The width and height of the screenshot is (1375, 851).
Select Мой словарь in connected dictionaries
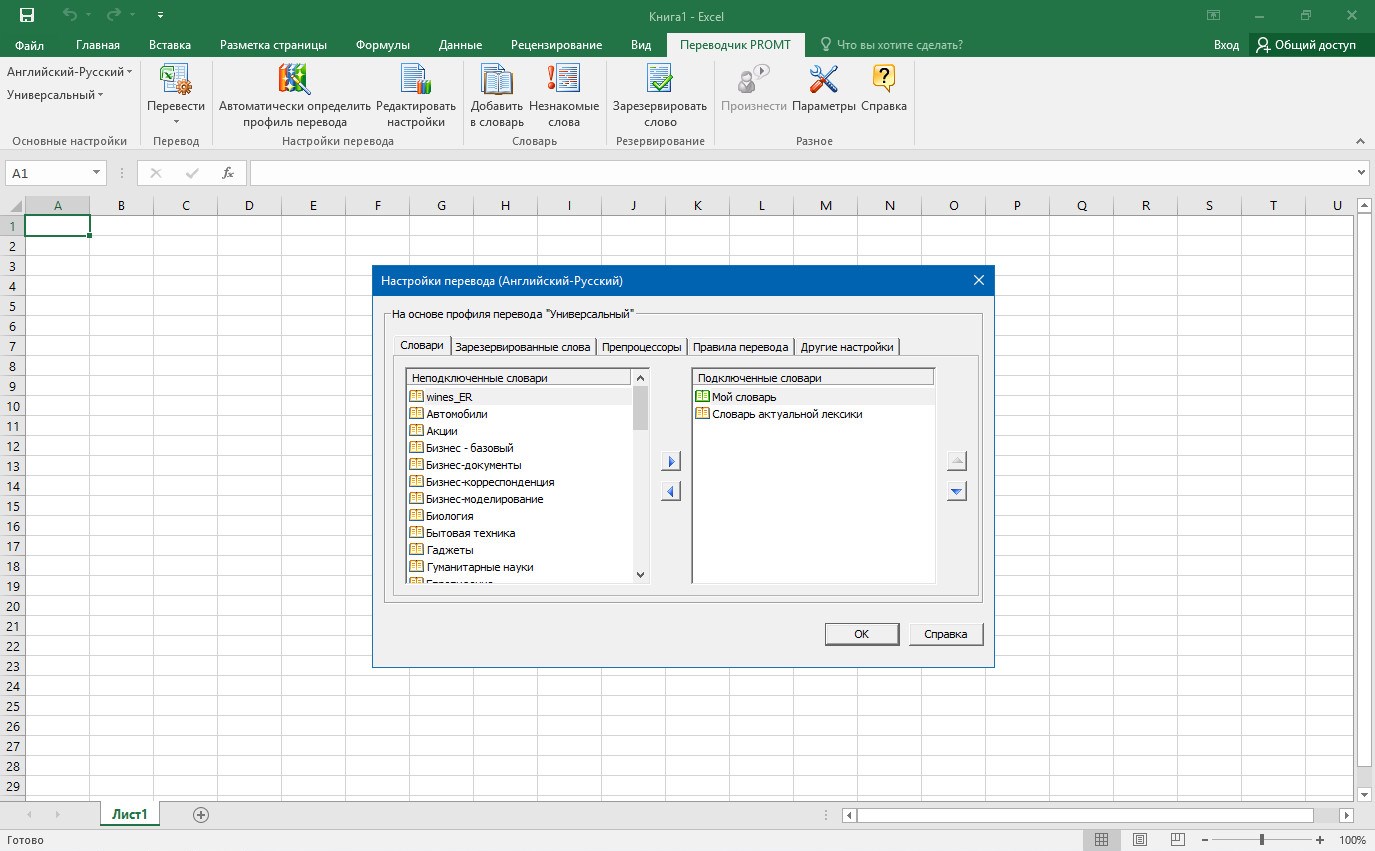813,397
